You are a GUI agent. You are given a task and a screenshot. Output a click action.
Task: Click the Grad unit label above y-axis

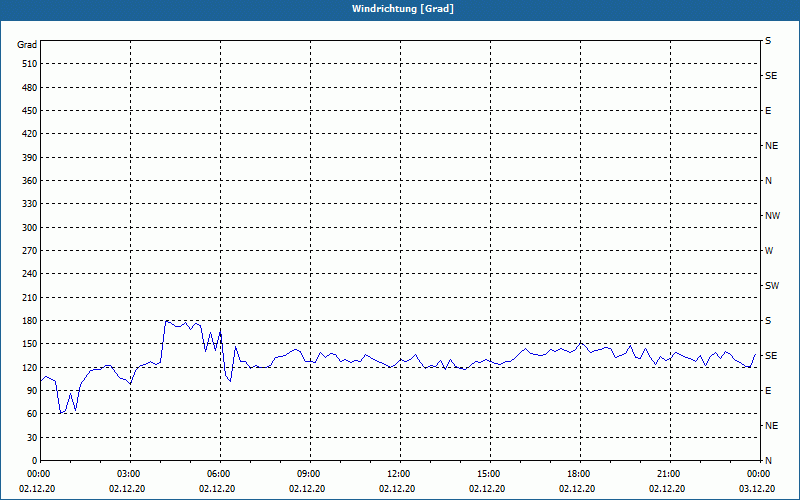click(27, 45)
